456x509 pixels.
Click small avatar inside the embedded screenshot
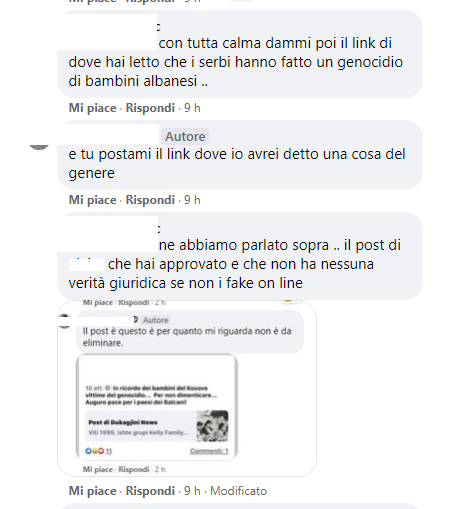(x=65, y=322)
